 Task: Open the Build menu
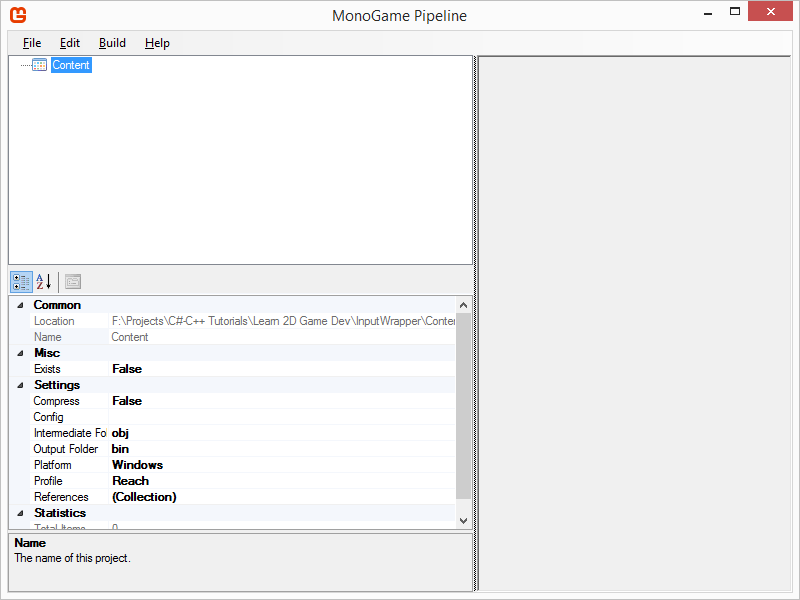[x=112, y=43]
